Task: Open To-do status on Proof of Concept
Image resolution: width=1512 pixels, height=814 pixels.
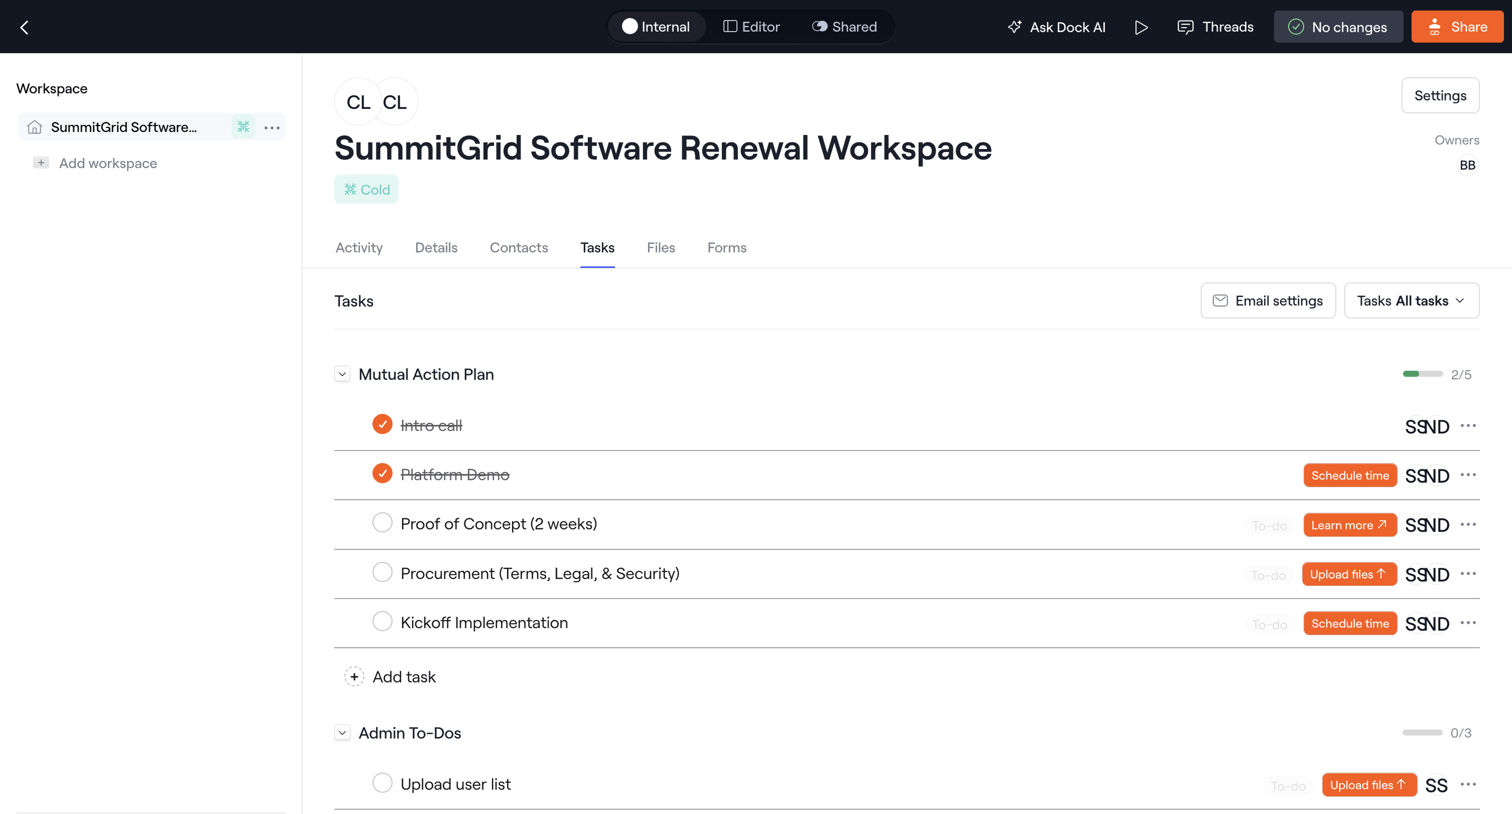Action: tap(1269, 526)
